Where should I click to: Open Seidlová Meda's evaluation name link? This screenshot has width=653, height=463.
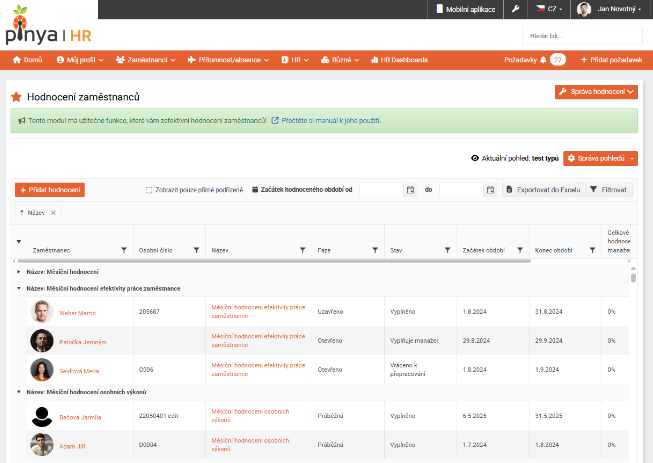click(x=258, y=370)
